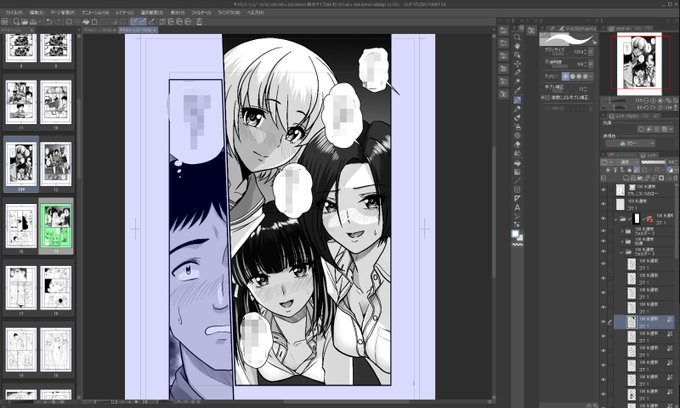Click the brush stroke preview
This screenshot has width=680, height=408.
567,39
